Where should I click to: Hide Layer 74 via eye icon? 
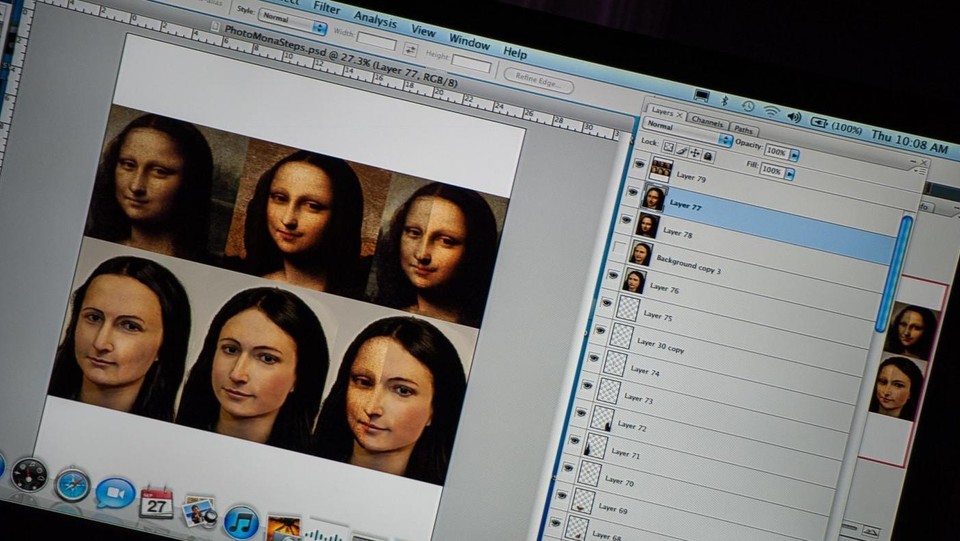pyautogui.click(x=594, y=357)
